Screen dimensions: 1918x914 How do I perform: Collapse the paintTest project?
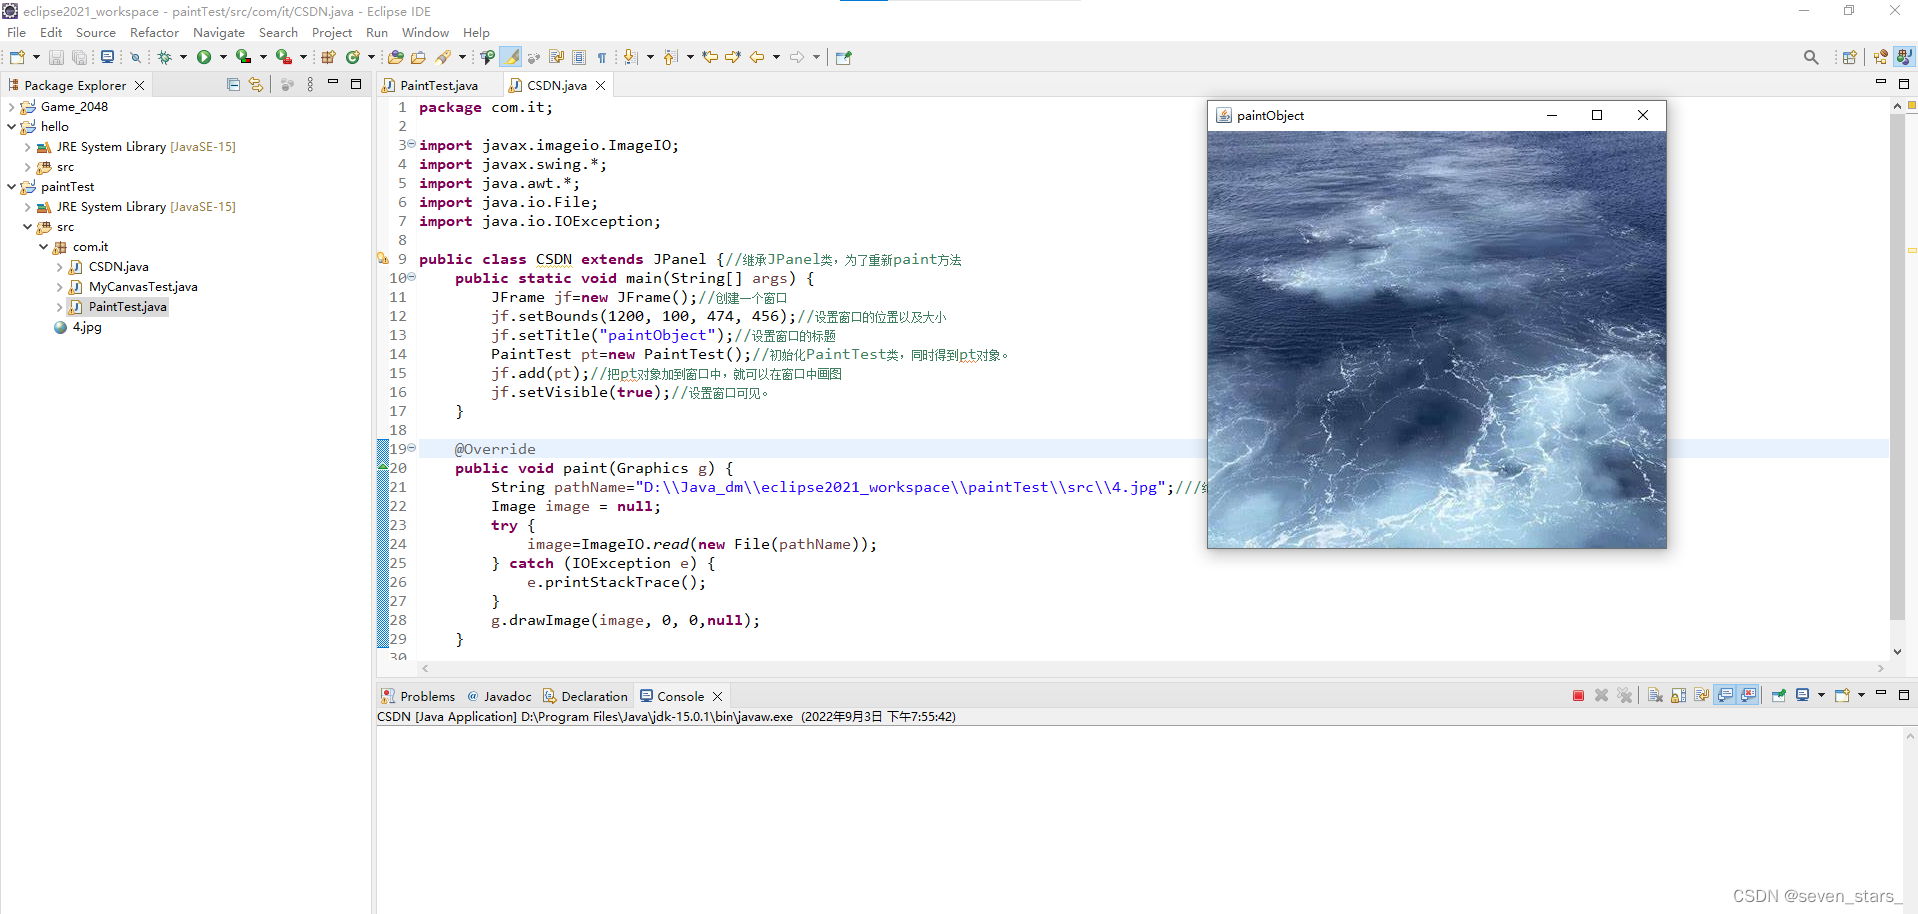(x=11, y=186)
